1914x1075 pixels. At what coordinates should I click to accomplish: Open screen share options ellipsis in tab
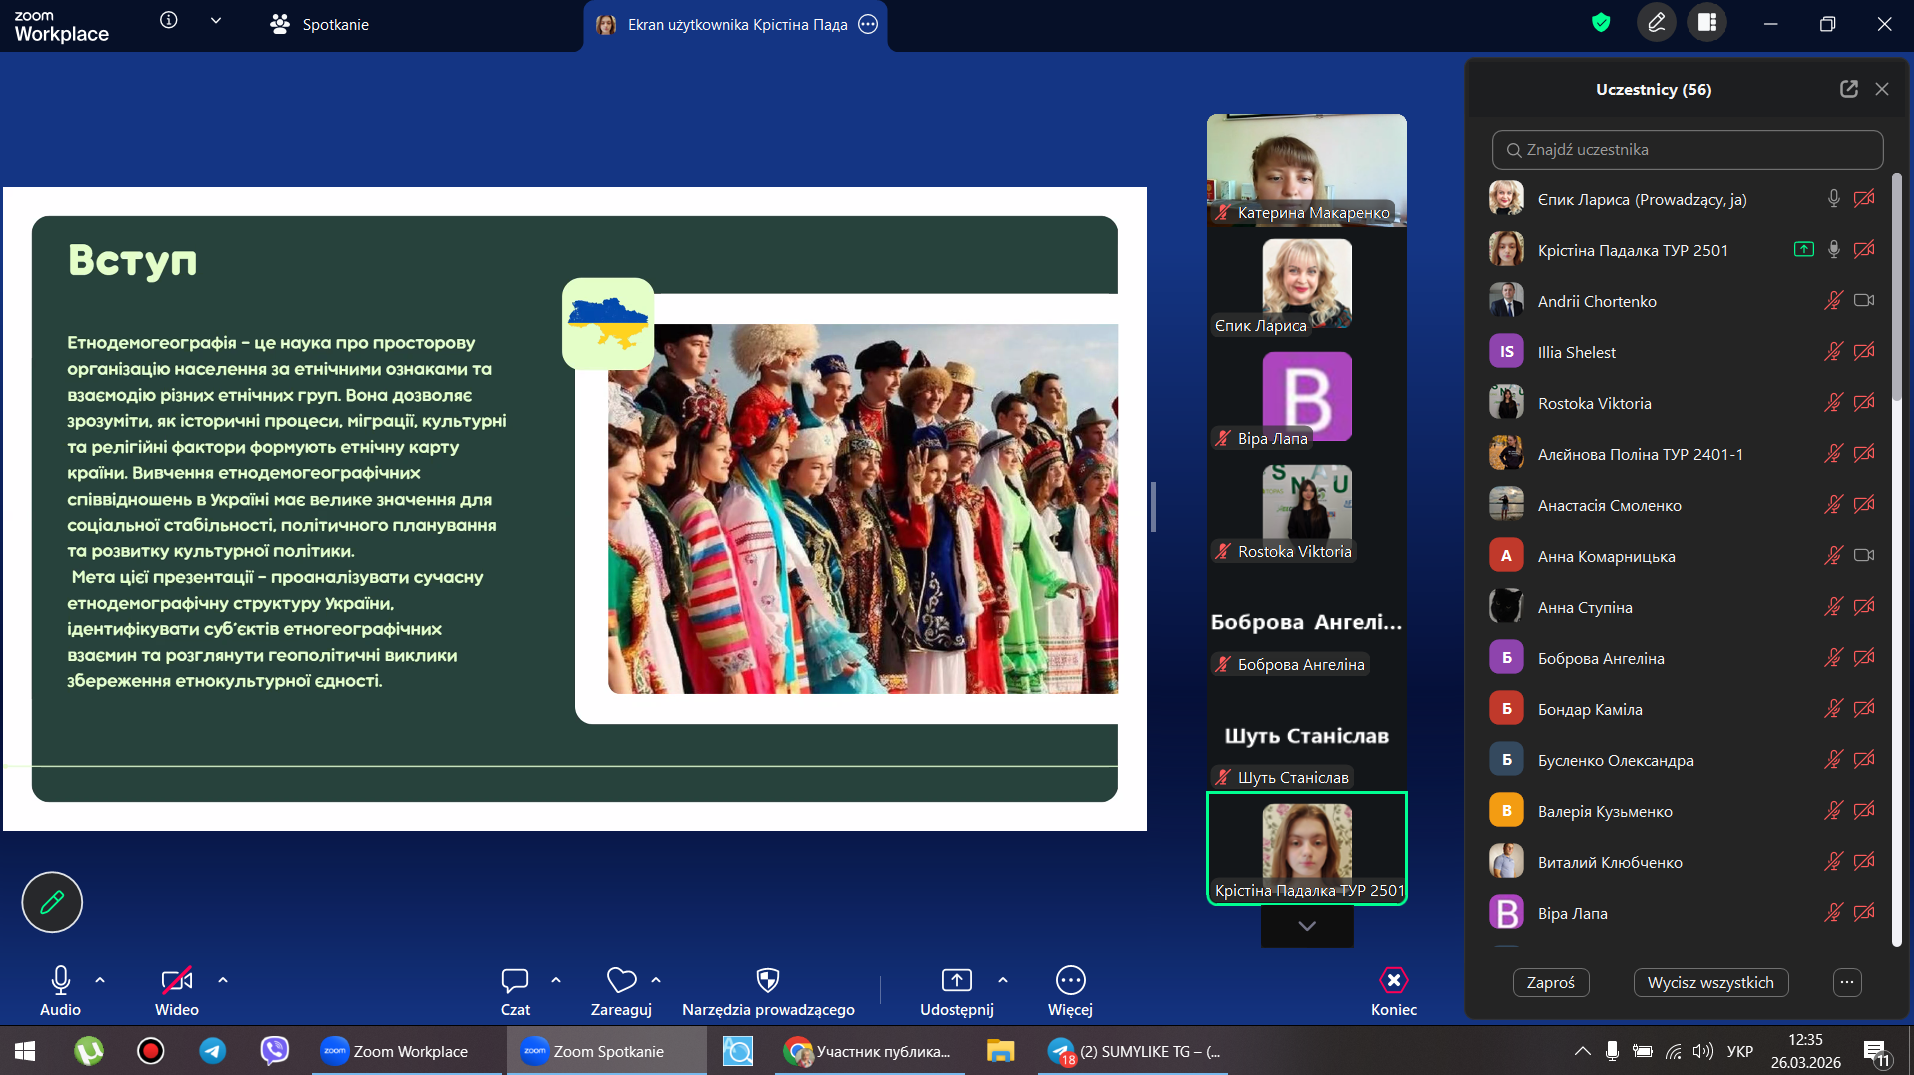click(x=868, y=24)
